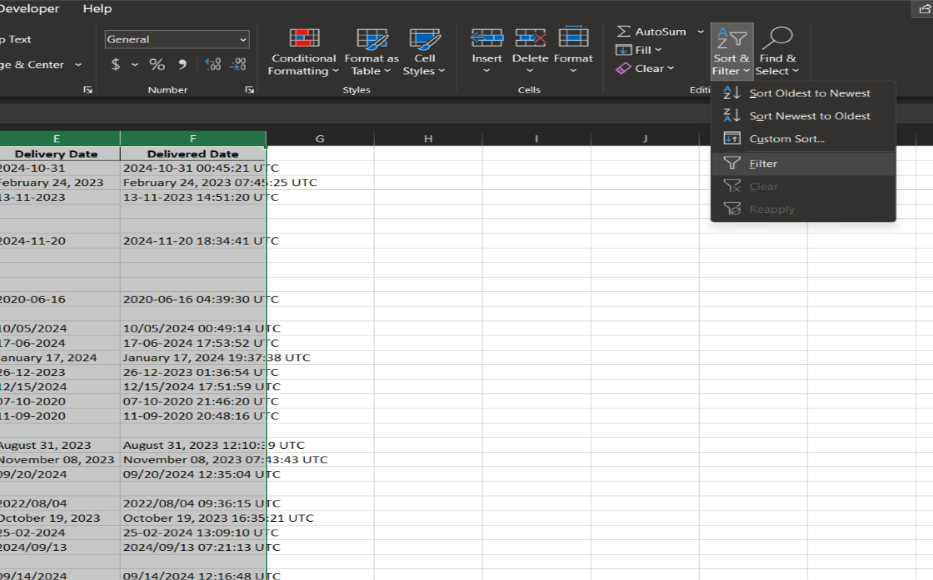The image size is (933, 580).
Task: Click the Delivery Date header cell
Action: (x=60, y=153)
